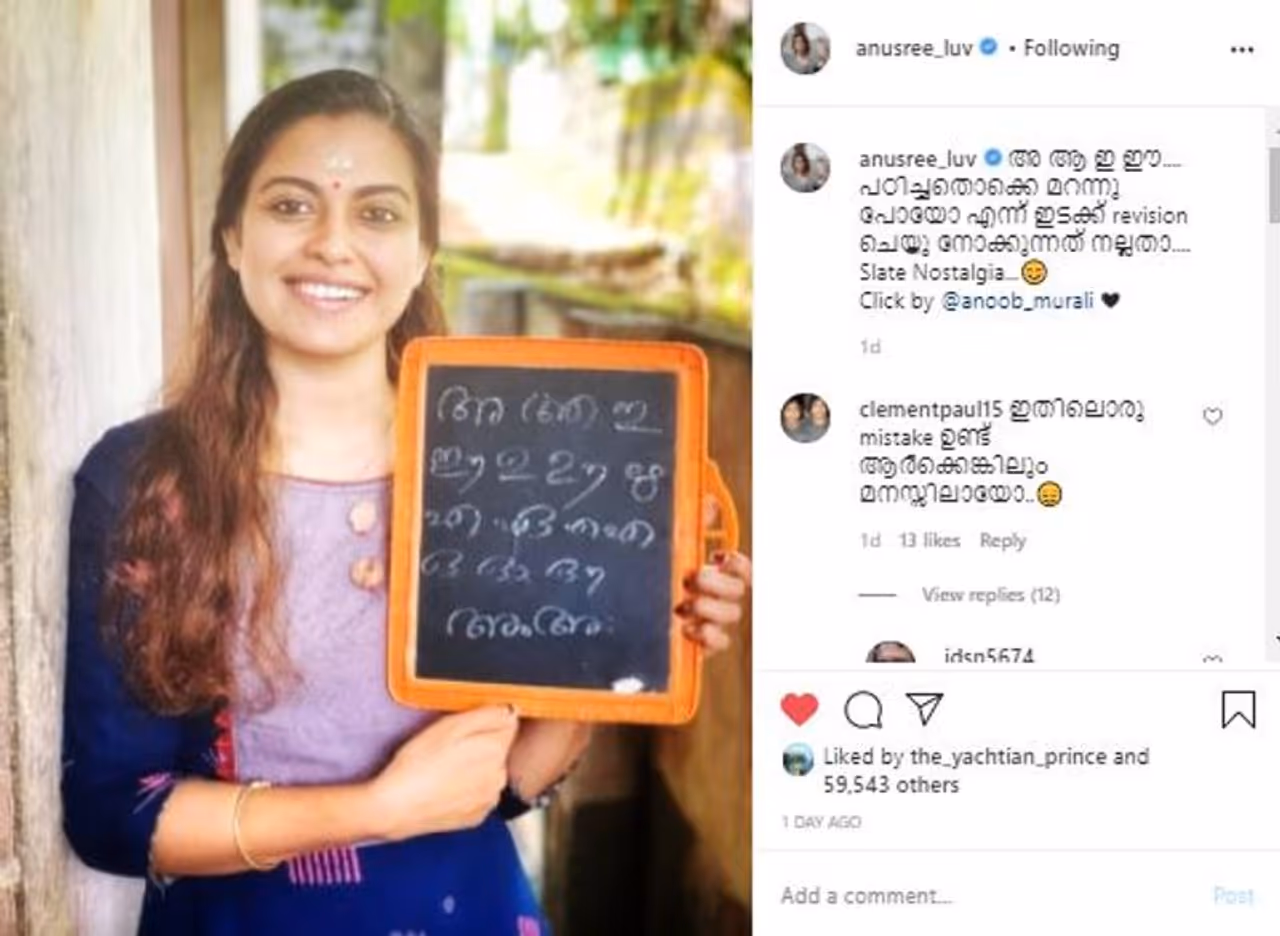The image size is (1280, 936).
Task: Click the Following button in header
Action: [1071, 48]
